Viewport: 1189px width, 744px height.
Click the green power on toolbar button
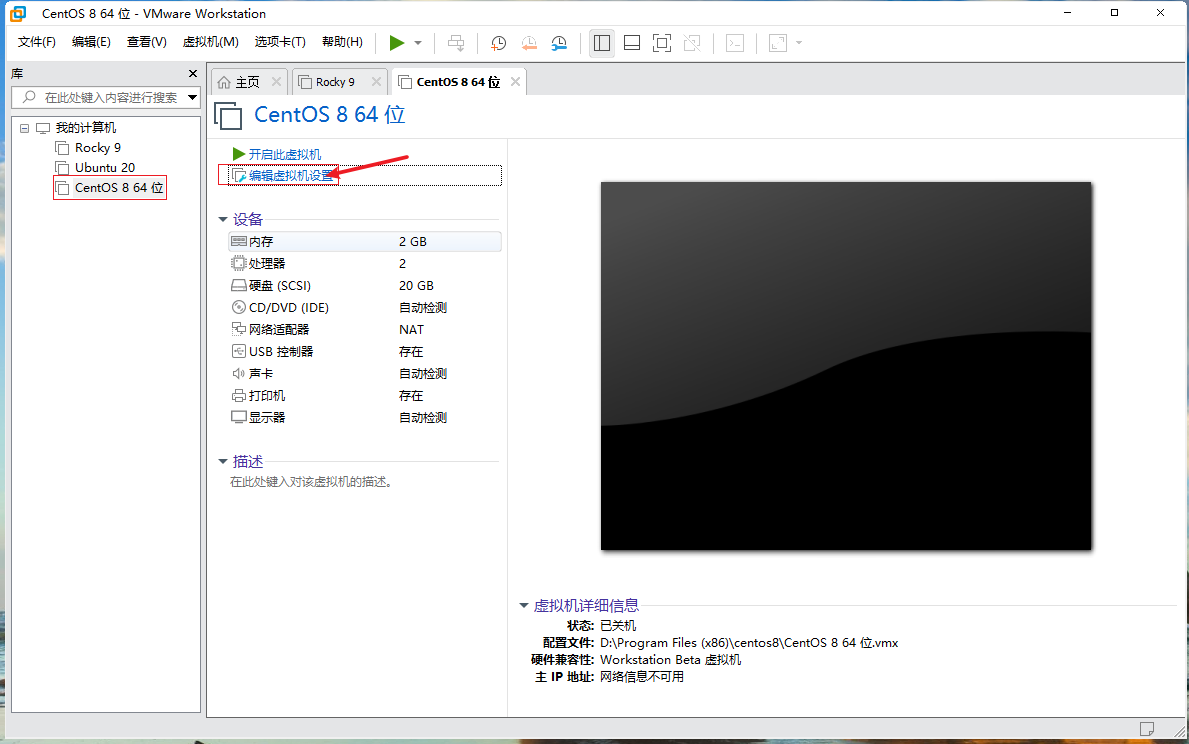click(x=397, y=43)
